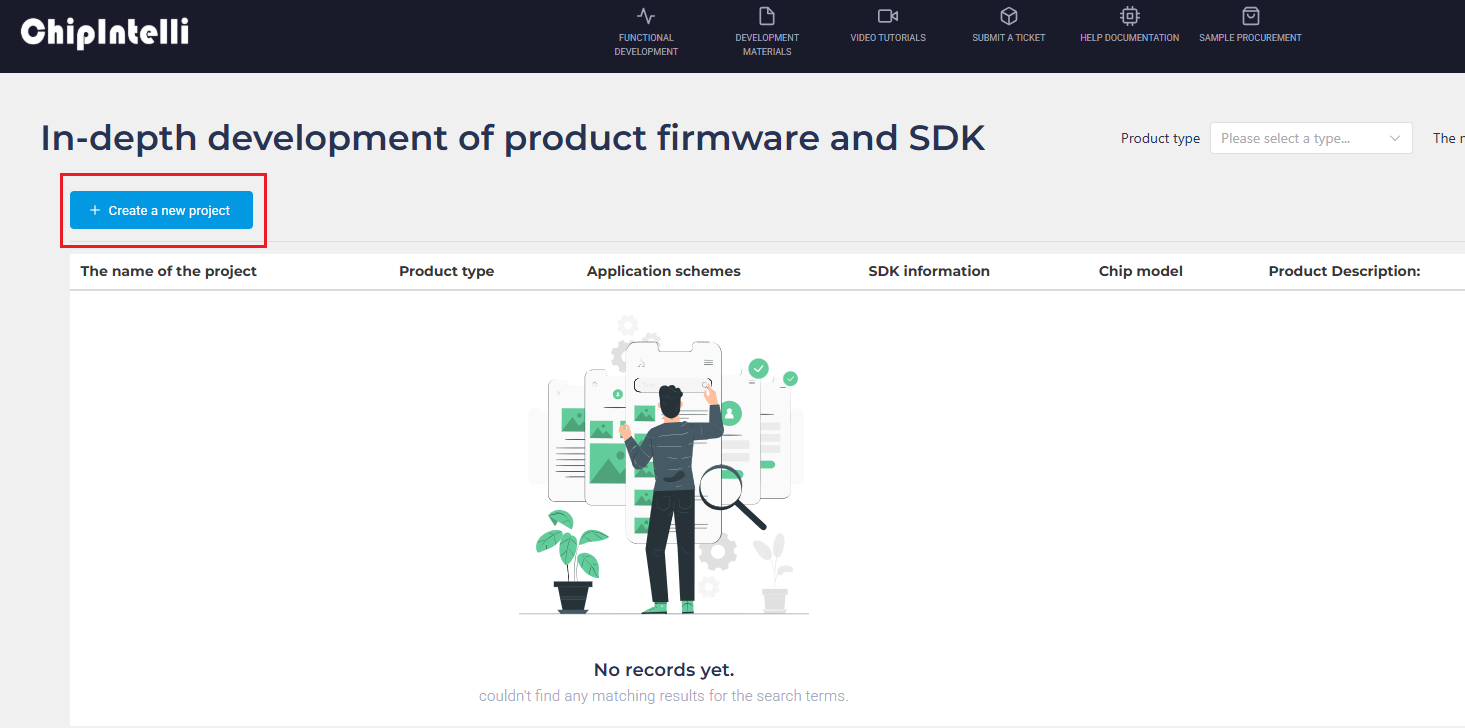Open Submit a Ticket menu label
The image size is (1465, 728).
tap(1009, 38)
